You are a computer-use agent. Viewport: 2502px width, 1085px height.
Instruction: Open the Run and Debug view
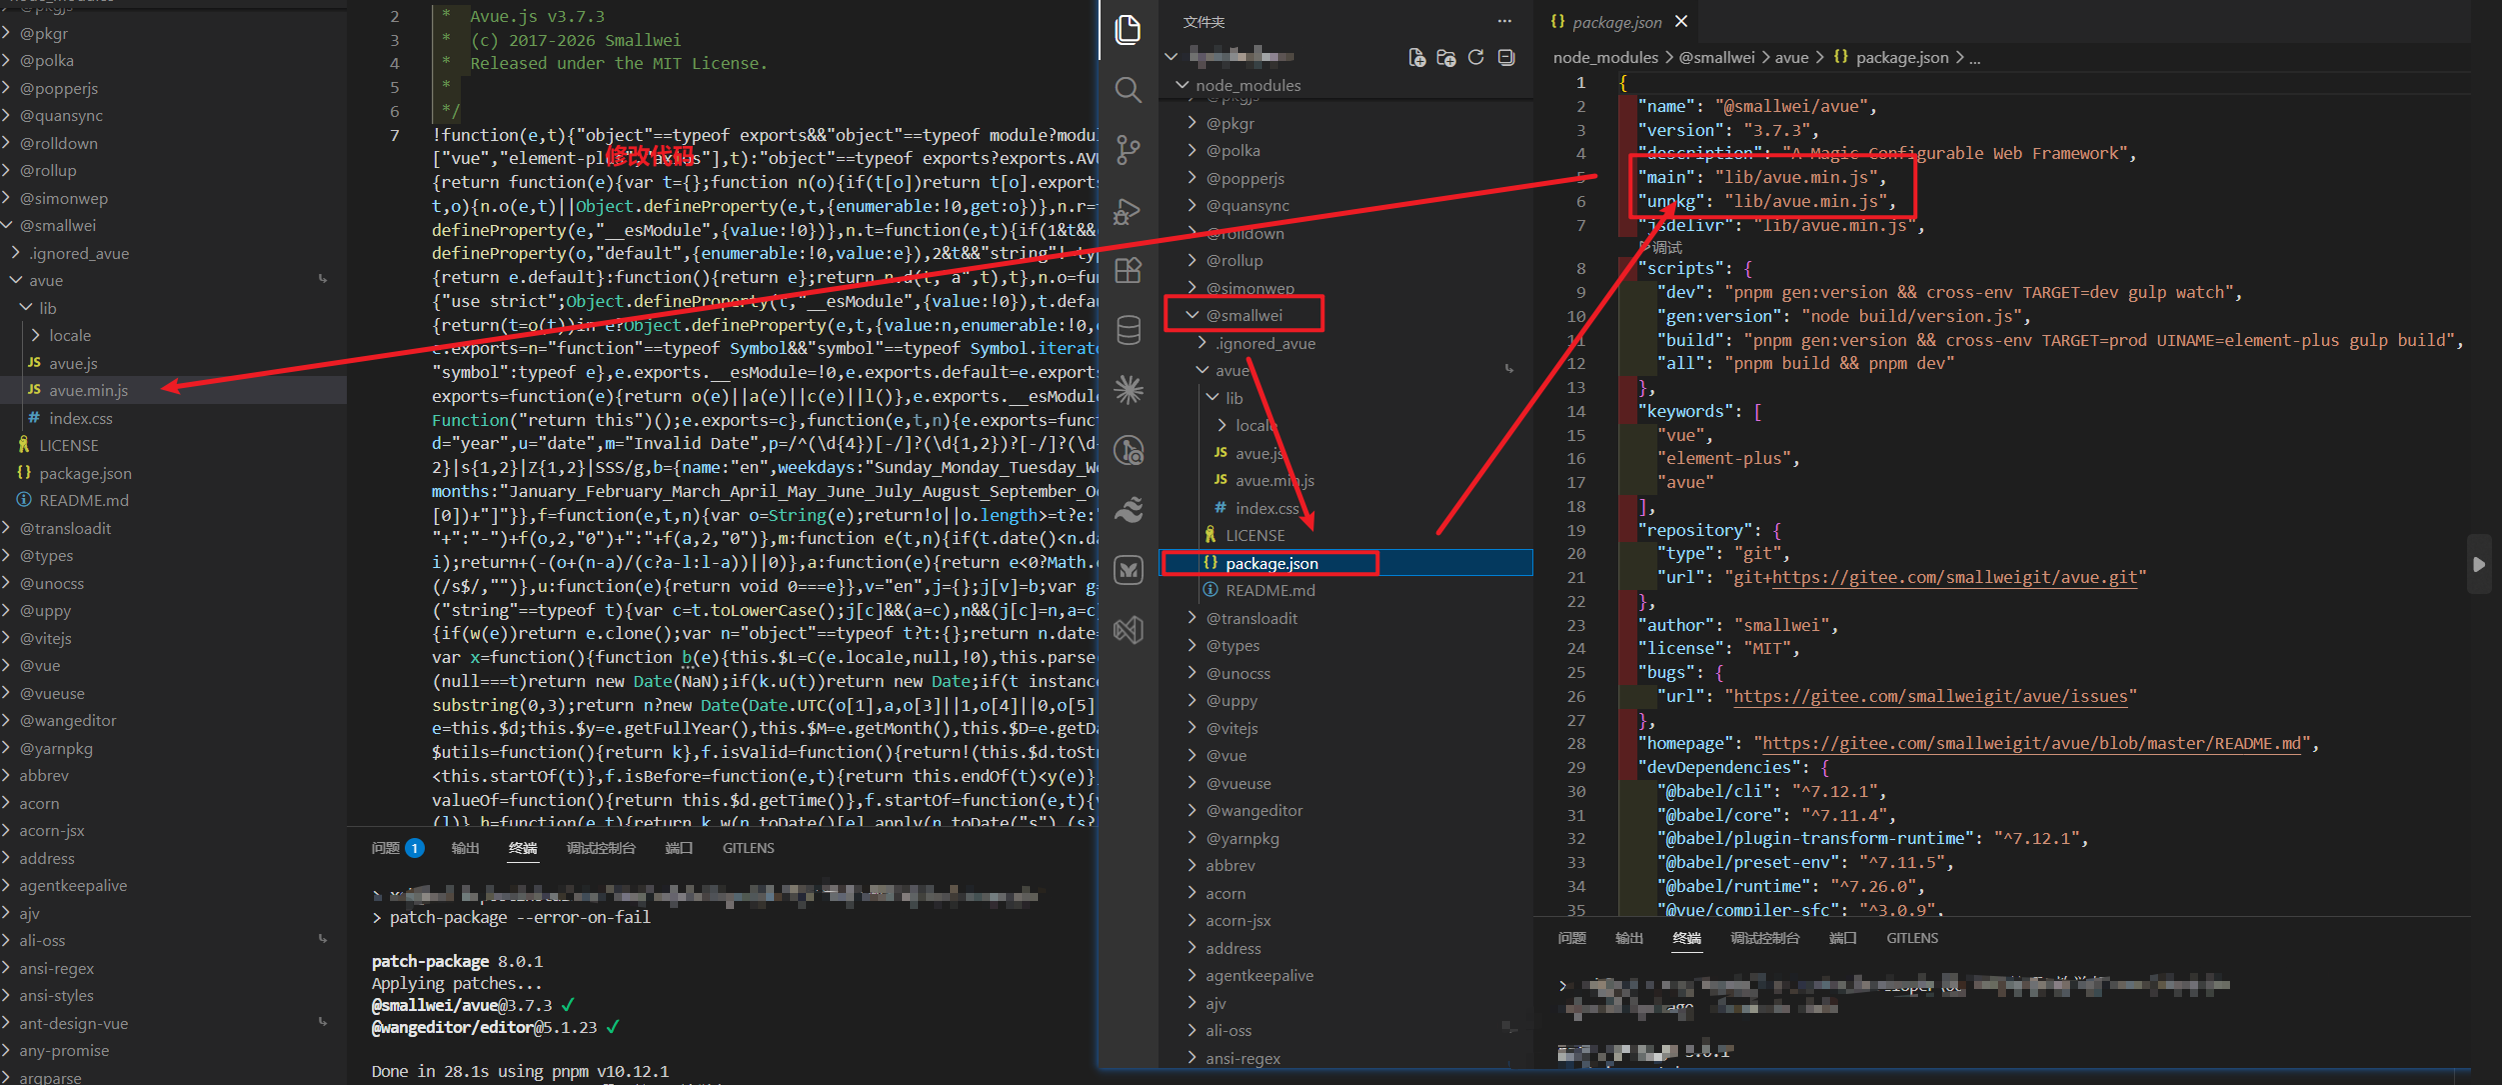(x=1128, y=211)
